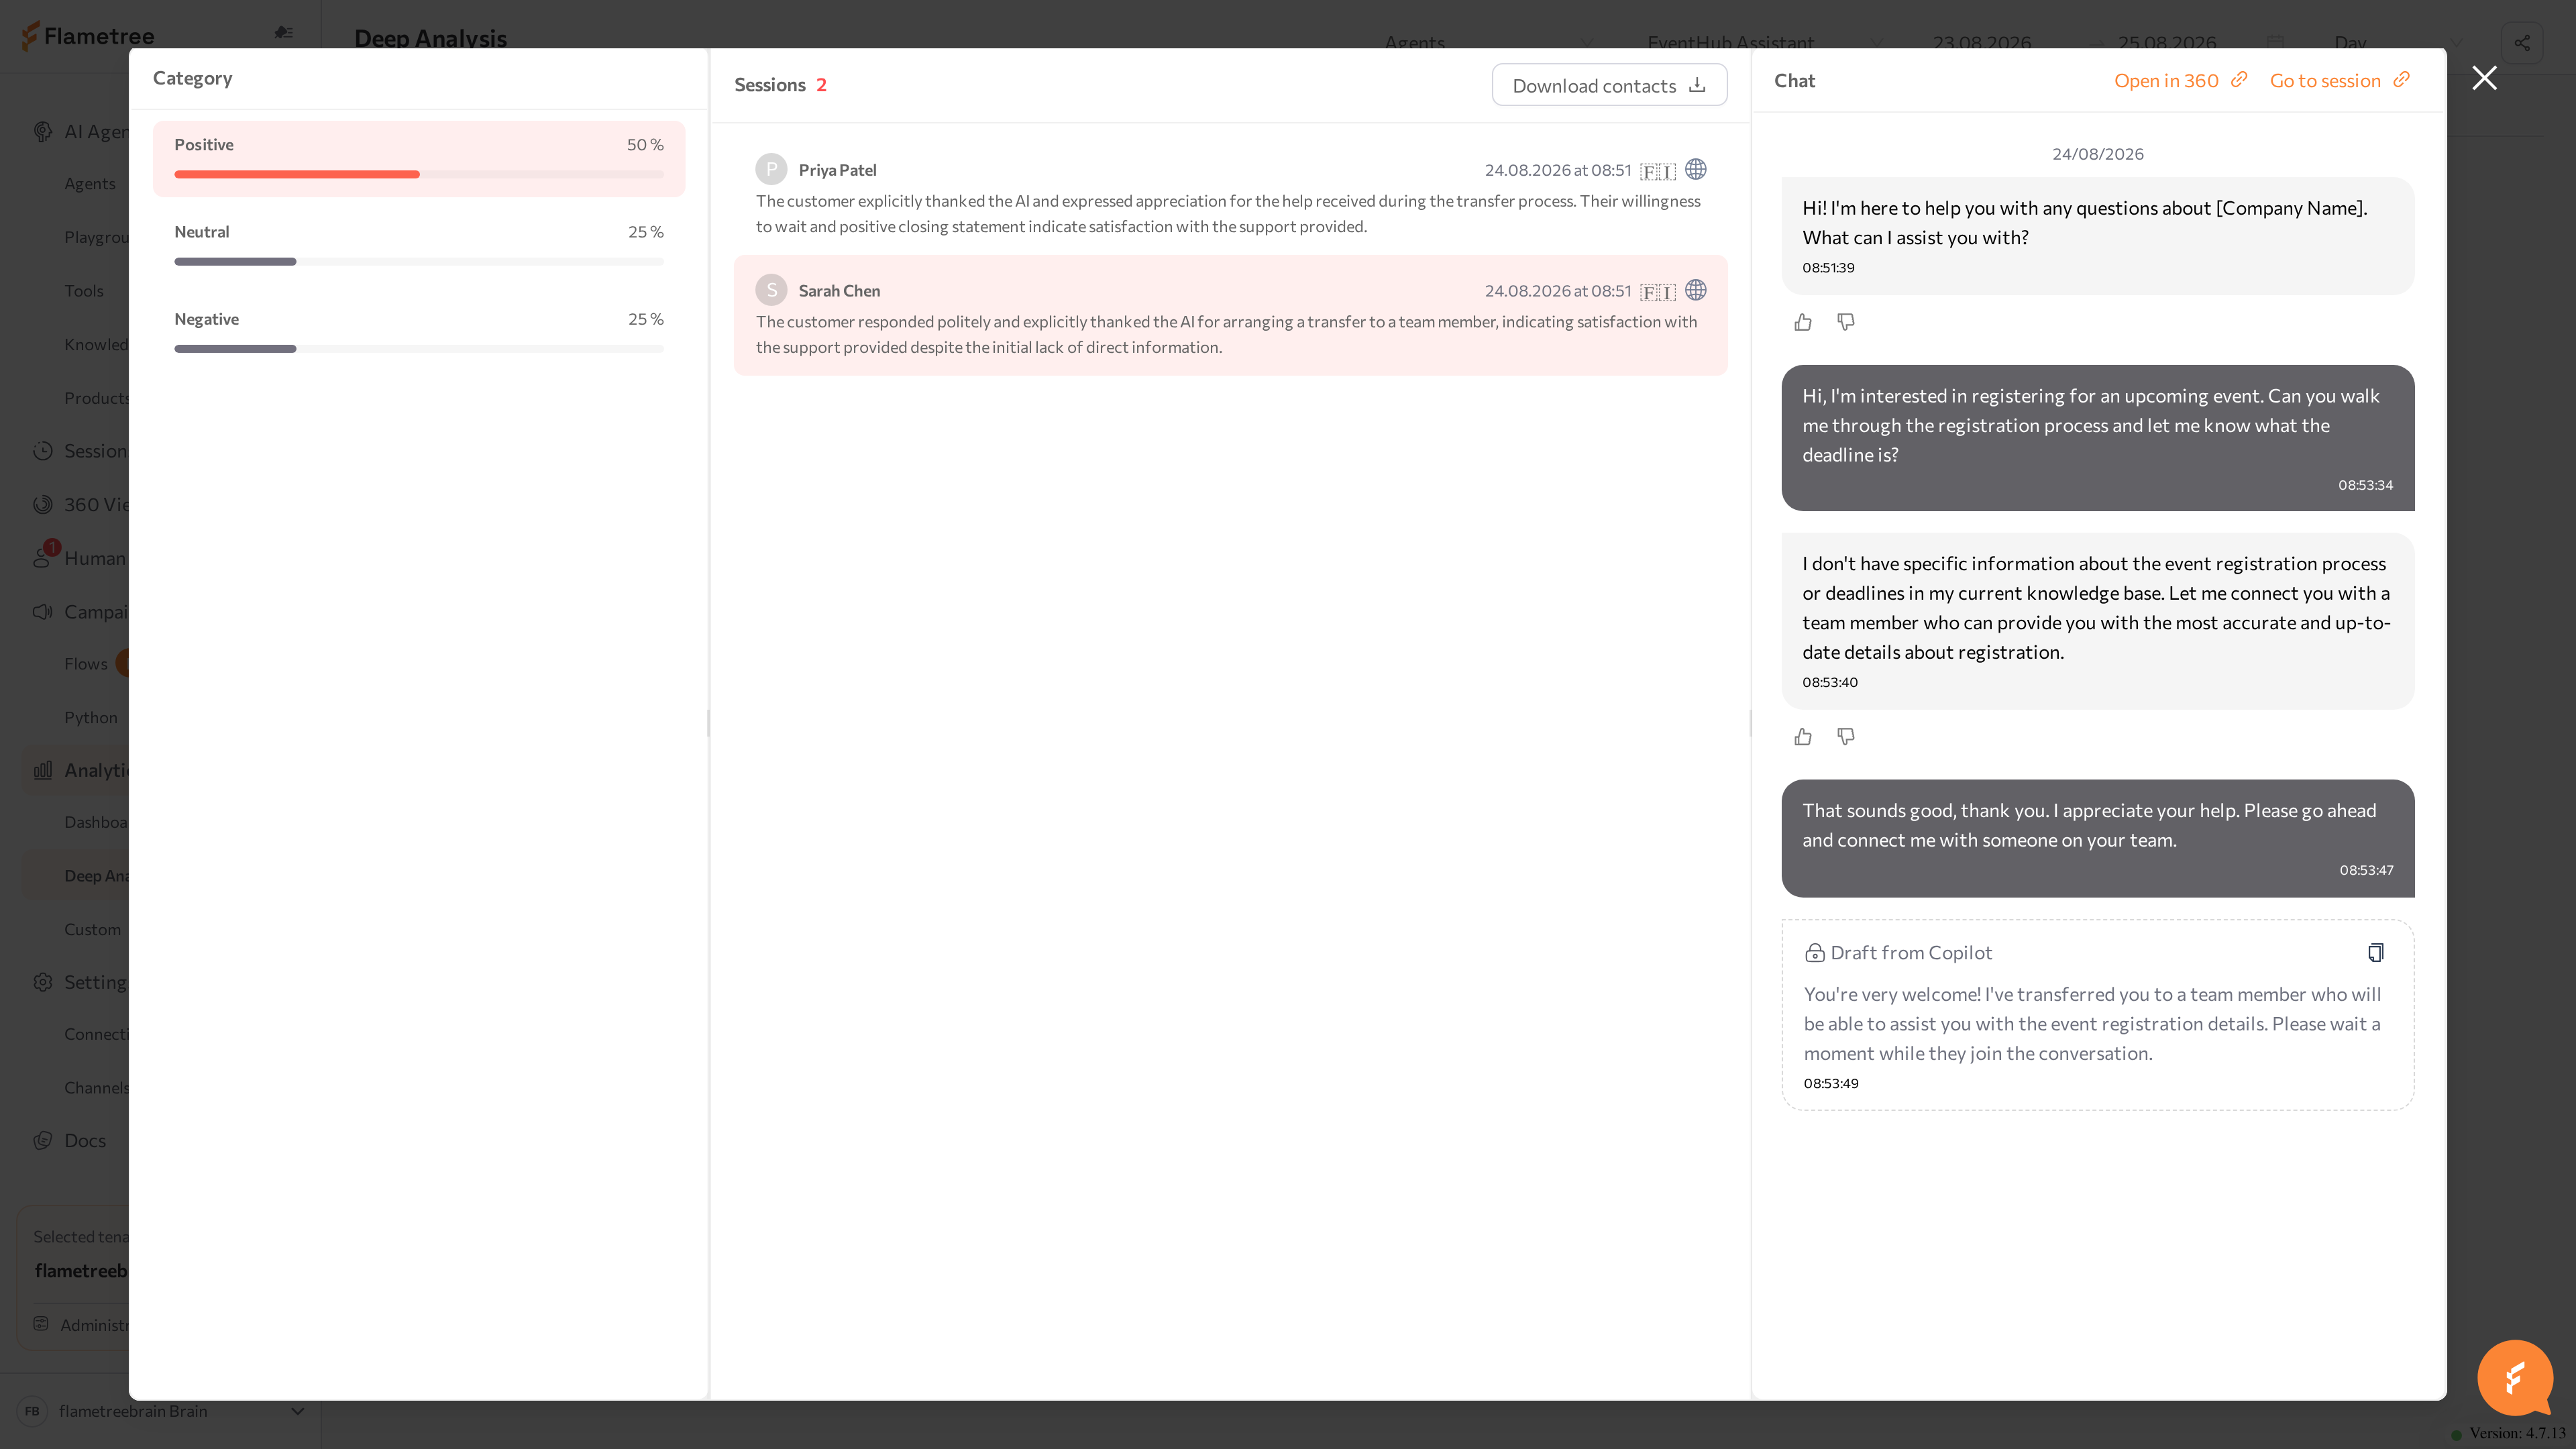Viewport: 2576px width, 1449px height.
Task: Thumbs up the greeting message
Action: [x=1802, y=322]
